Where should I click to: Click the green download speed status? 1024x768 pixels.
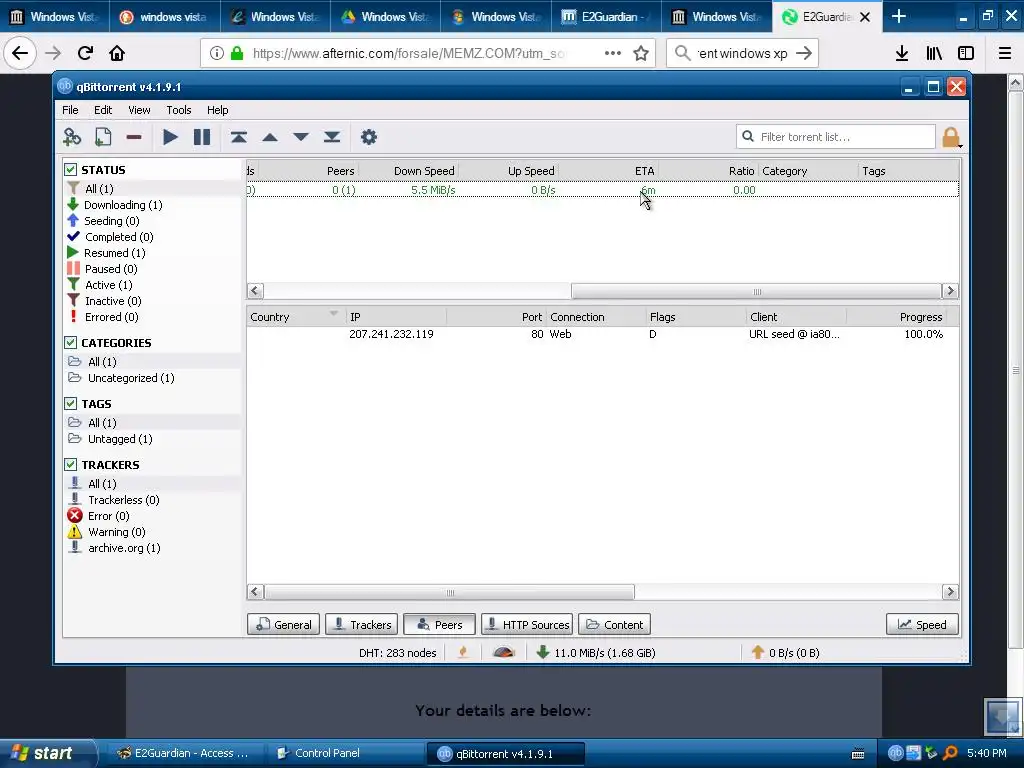click(x=596, y=652)
